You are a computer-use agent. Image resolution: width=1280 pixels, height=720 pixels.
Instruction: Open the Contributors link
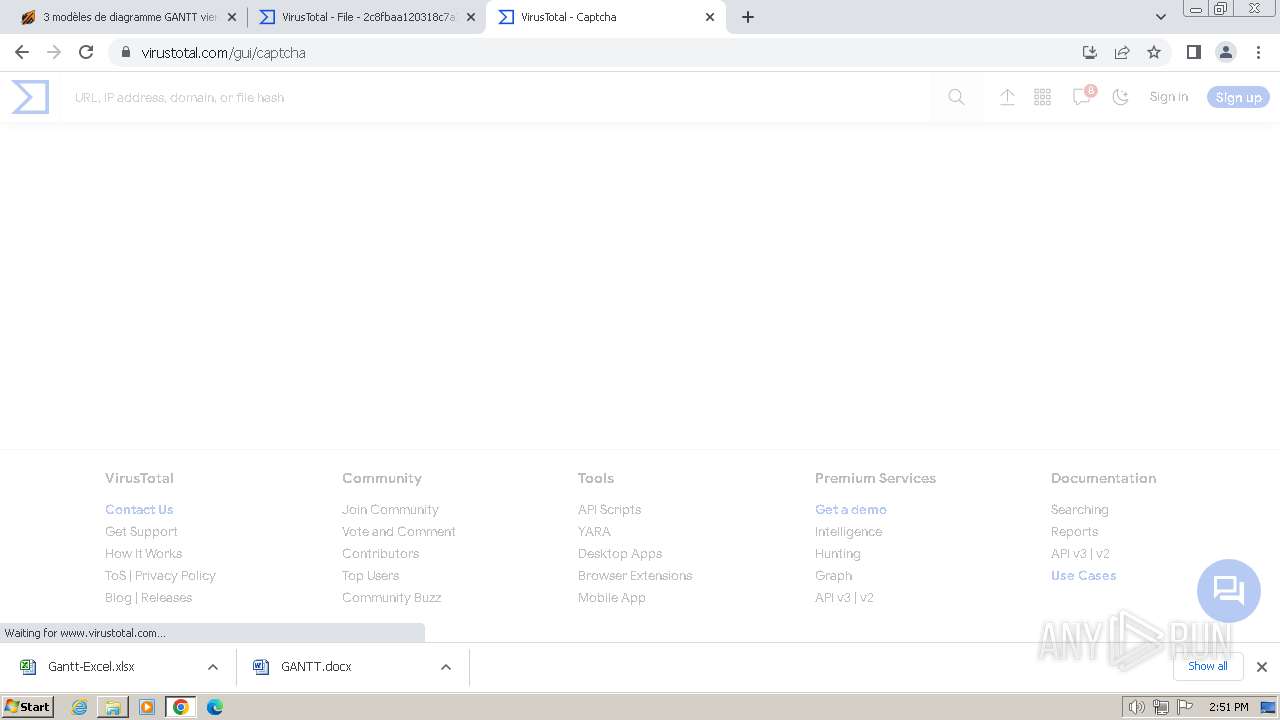(380, 553)
